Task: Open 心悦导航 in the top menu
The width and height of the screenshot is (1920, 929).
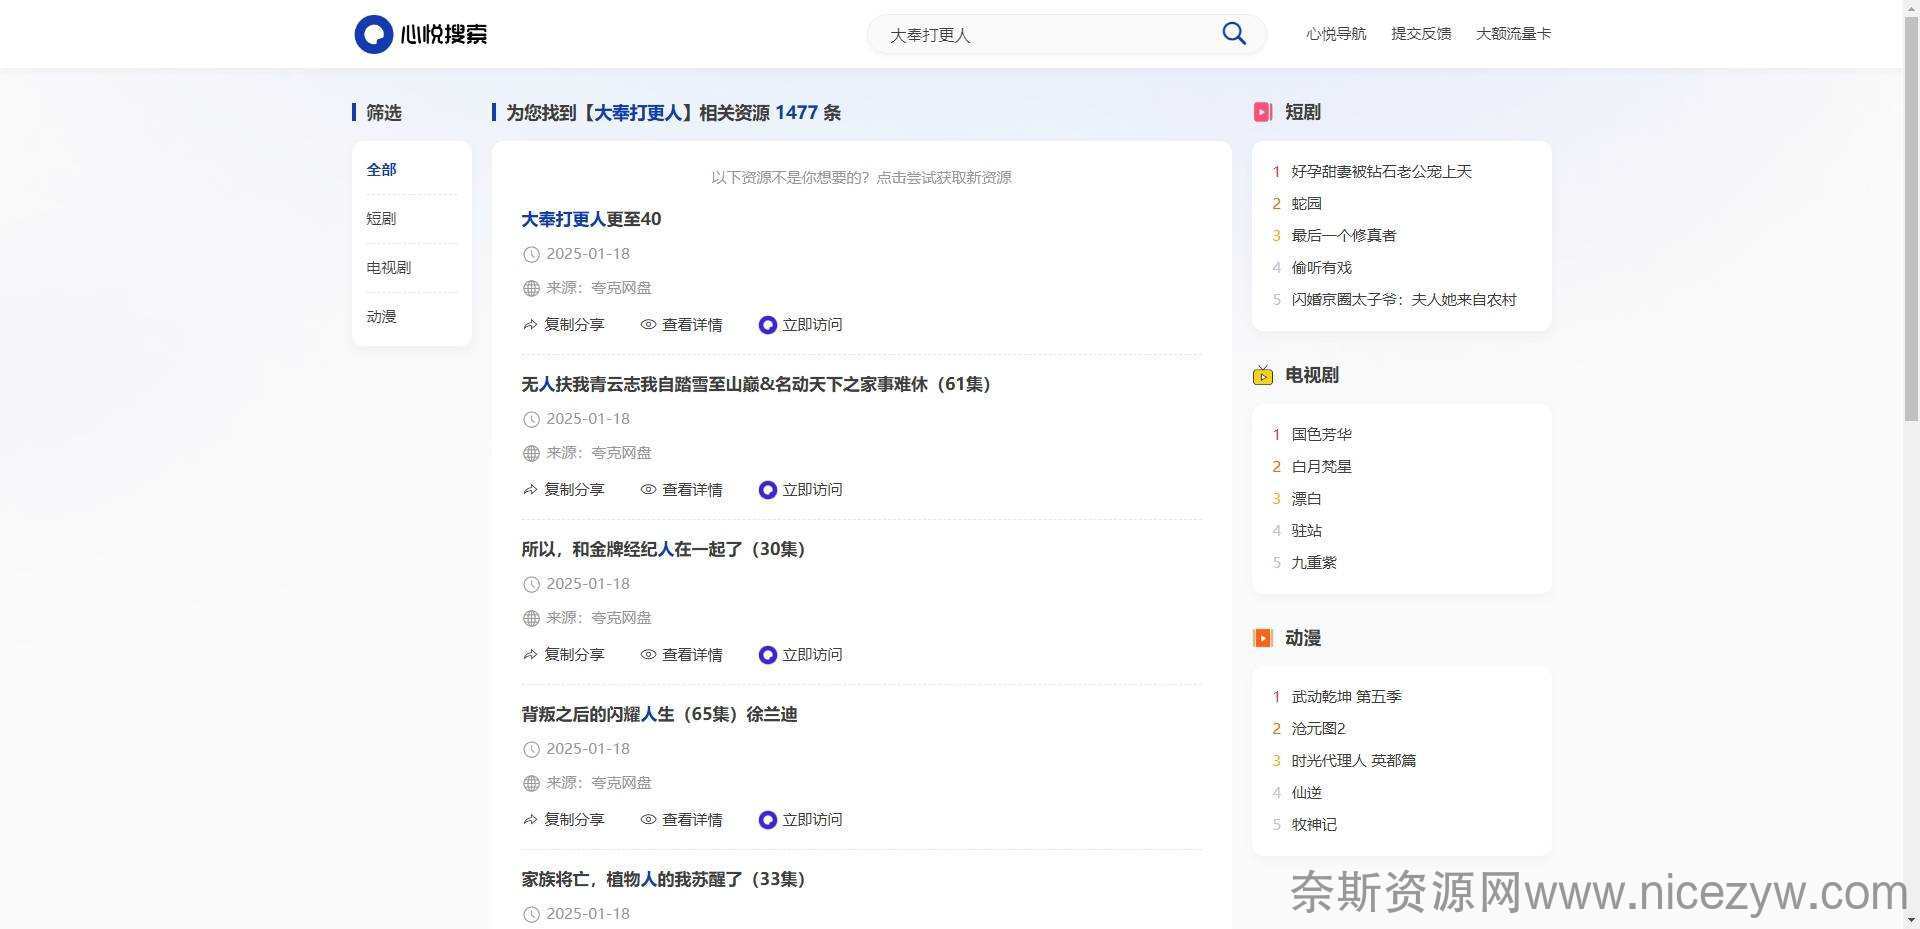Action: point(1335,34)
